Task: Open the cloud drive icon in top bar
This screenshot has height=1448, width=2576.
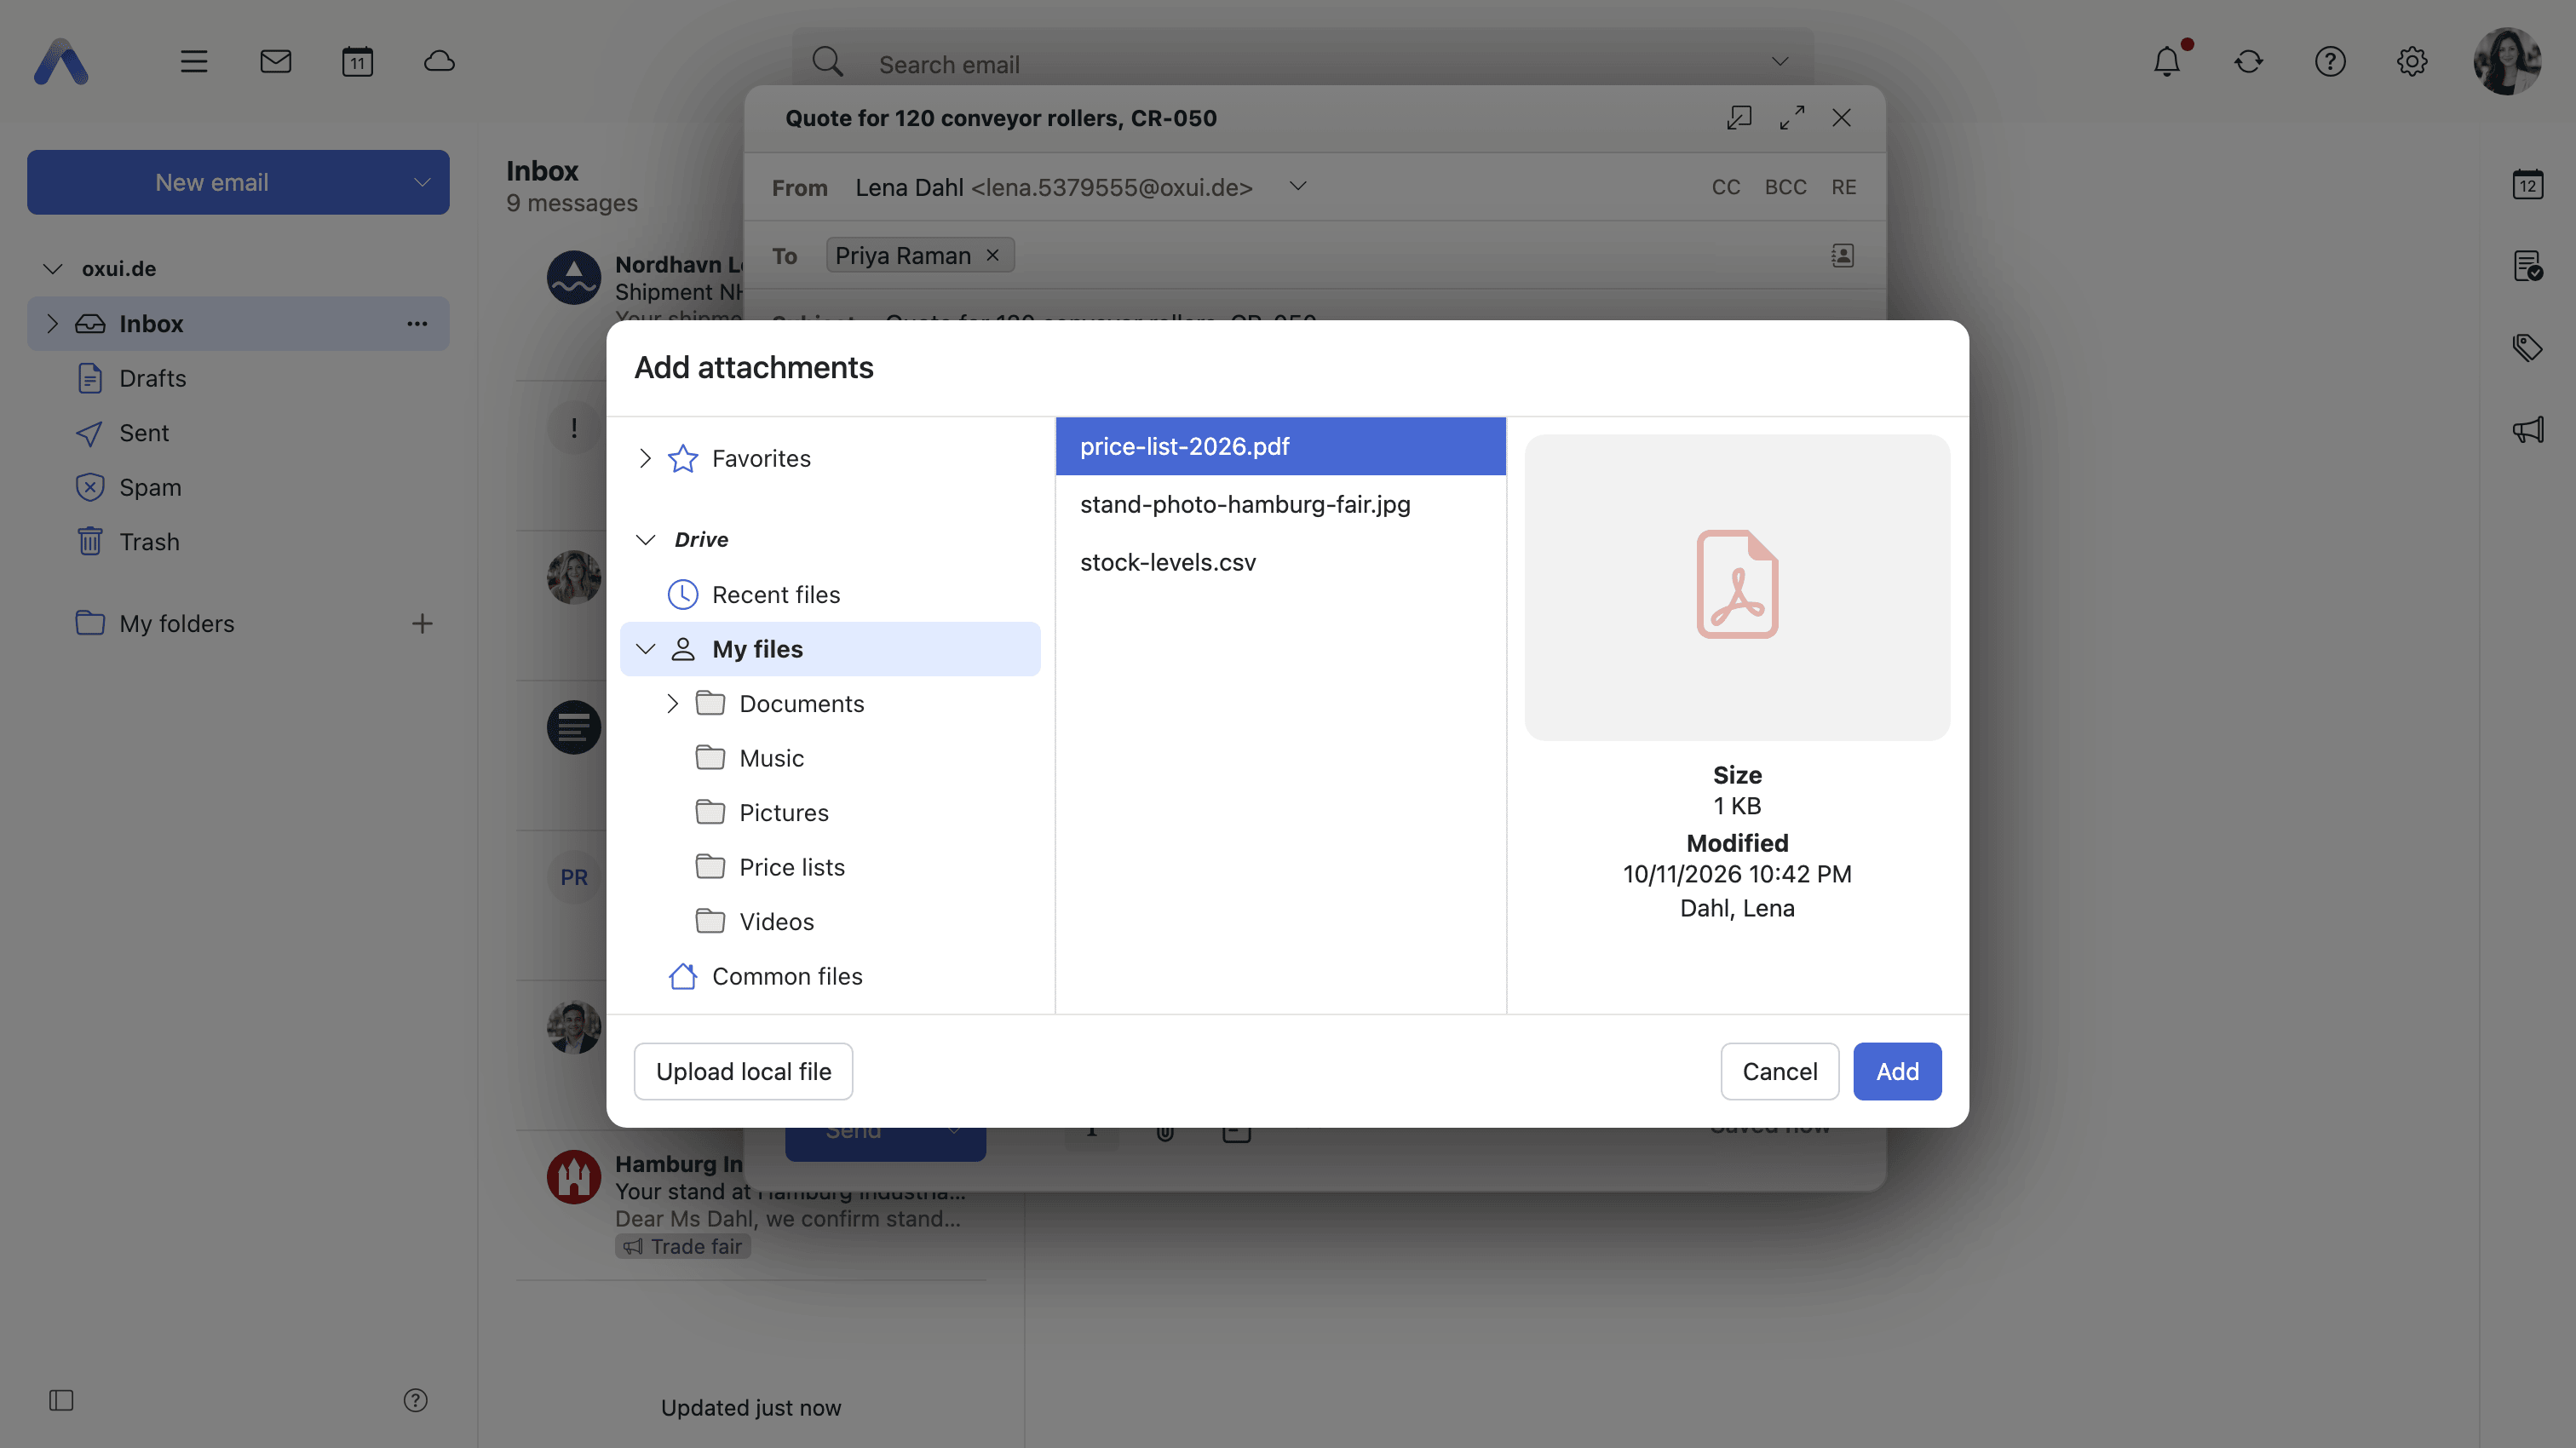Action: point(439,62)
